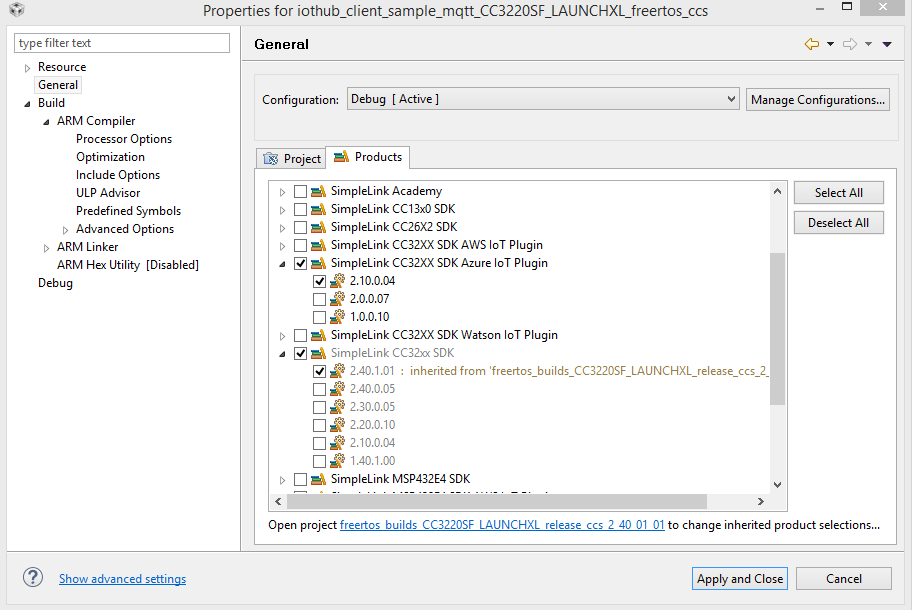
Task: Click the Select All button
Action: click(839, 193)
